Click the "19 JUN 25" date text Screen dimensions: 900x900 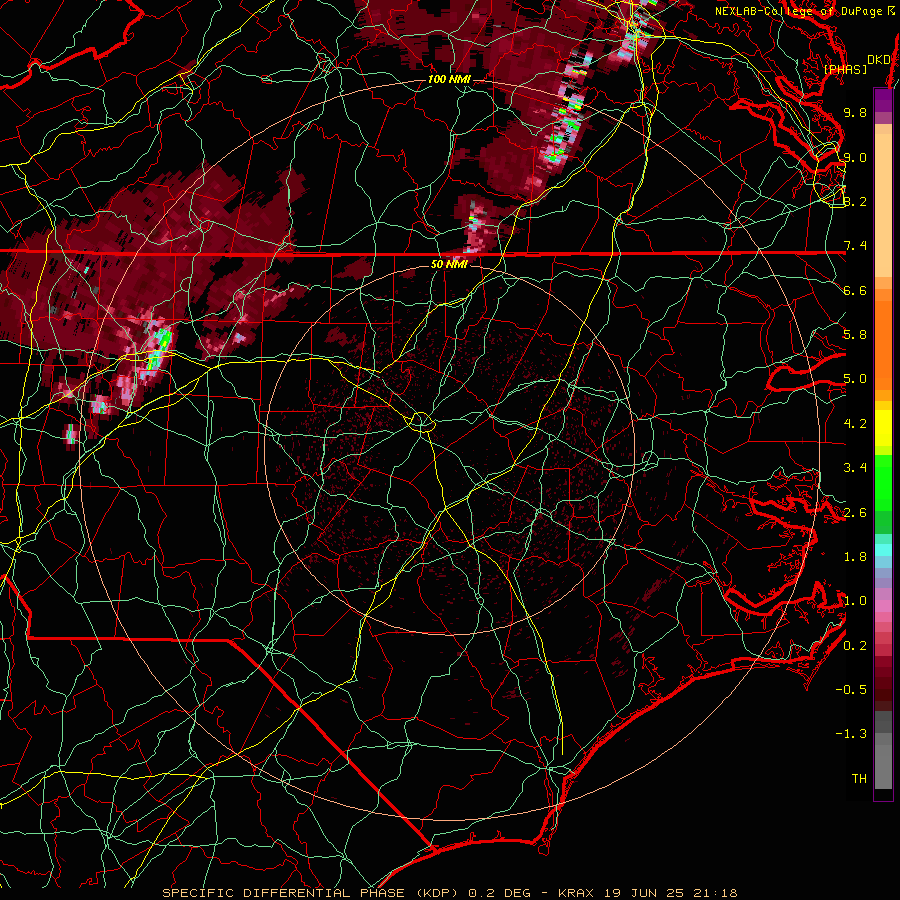[x=645, y=893]
